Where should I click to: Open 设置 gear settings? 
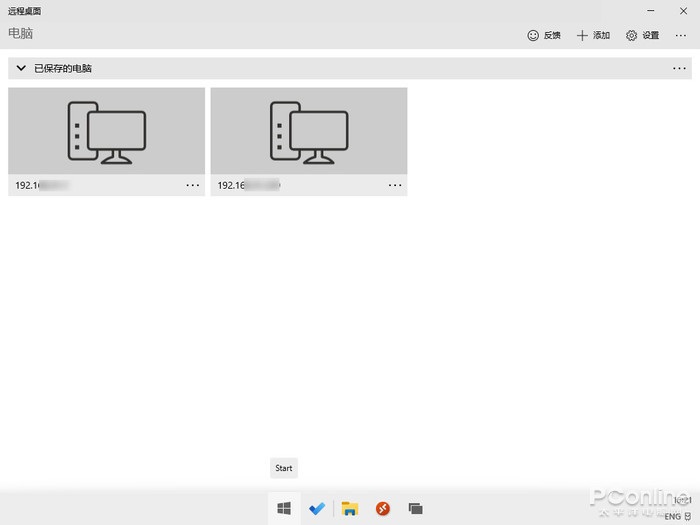[x=642, y=35]
